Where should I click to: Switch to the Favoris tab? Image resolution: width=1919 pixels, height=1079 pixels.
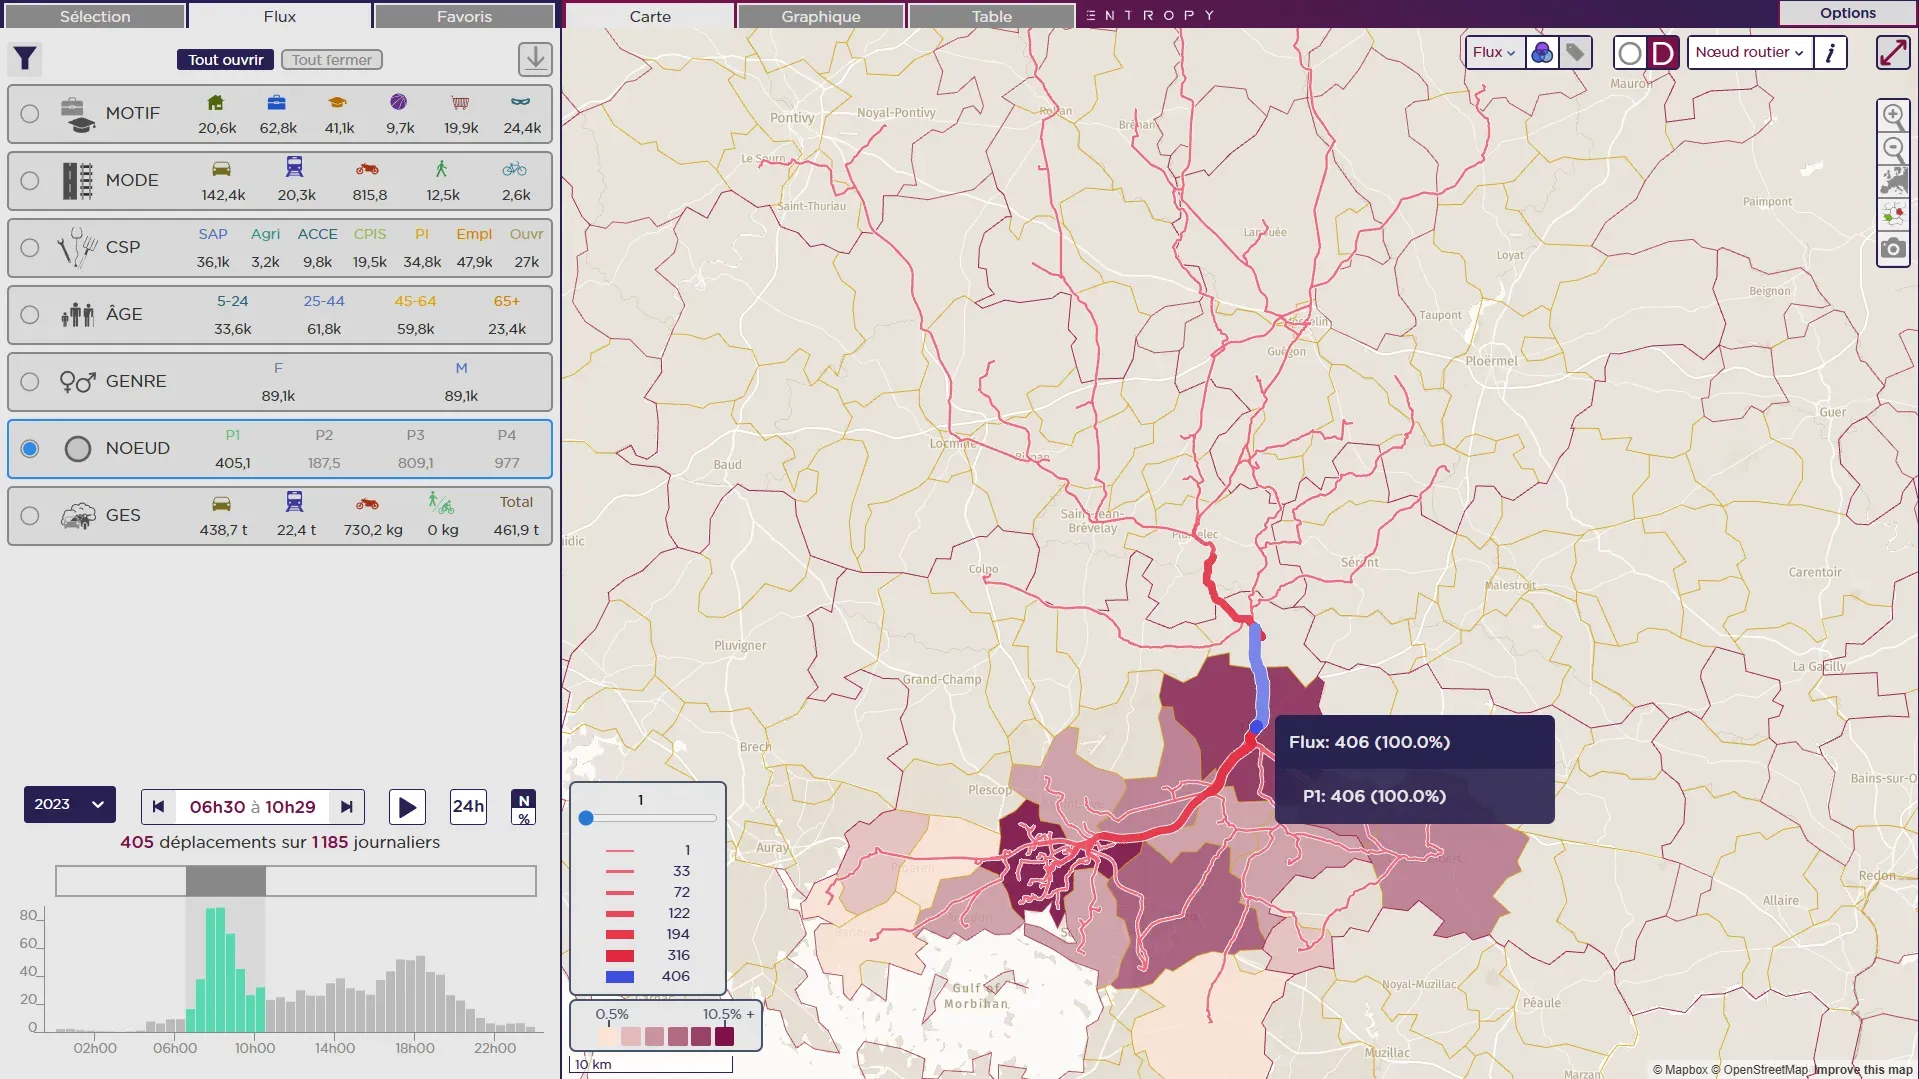464,16
